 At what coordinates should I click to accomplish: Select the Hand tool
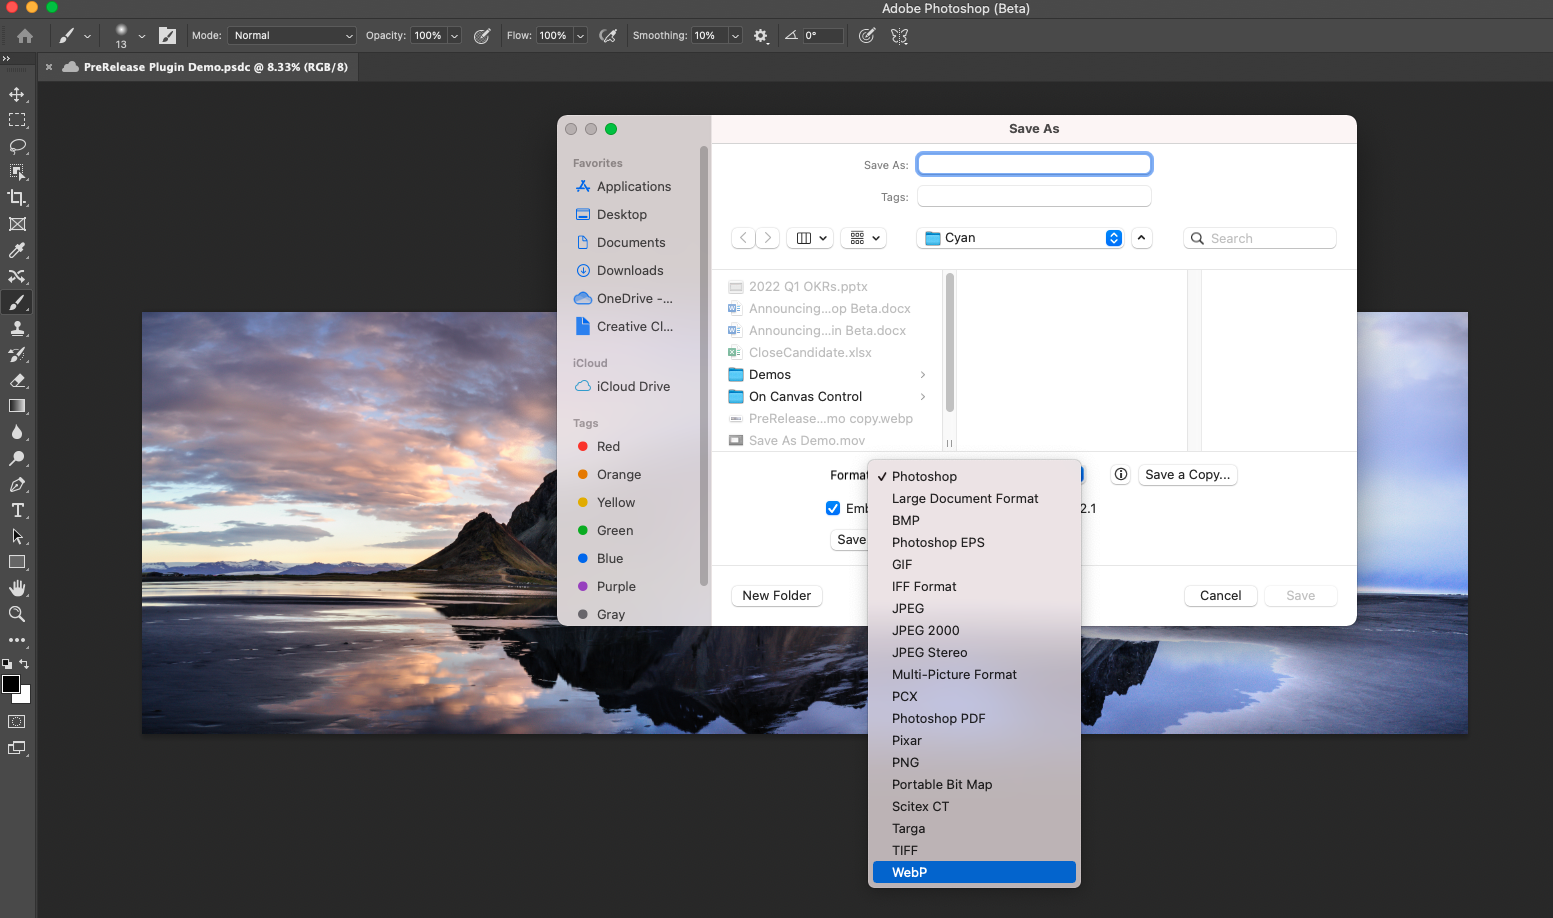[x=16, y=588]
